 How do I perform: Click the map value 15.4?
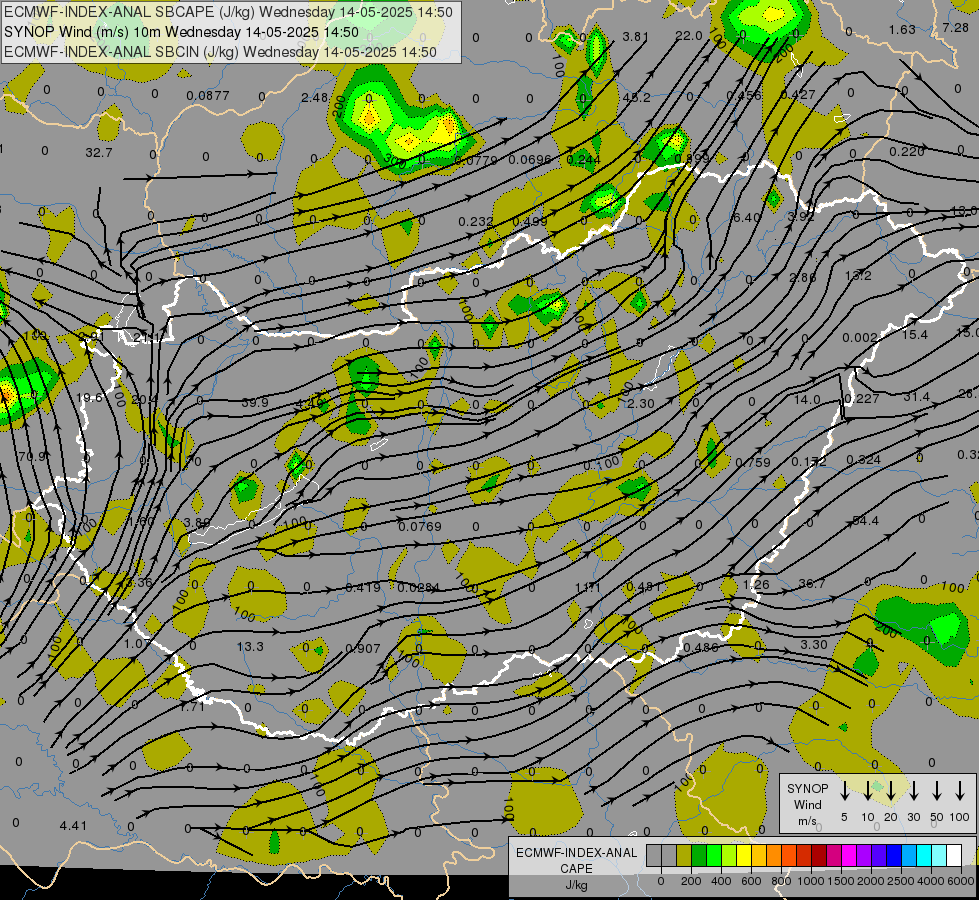click(914, 335)
